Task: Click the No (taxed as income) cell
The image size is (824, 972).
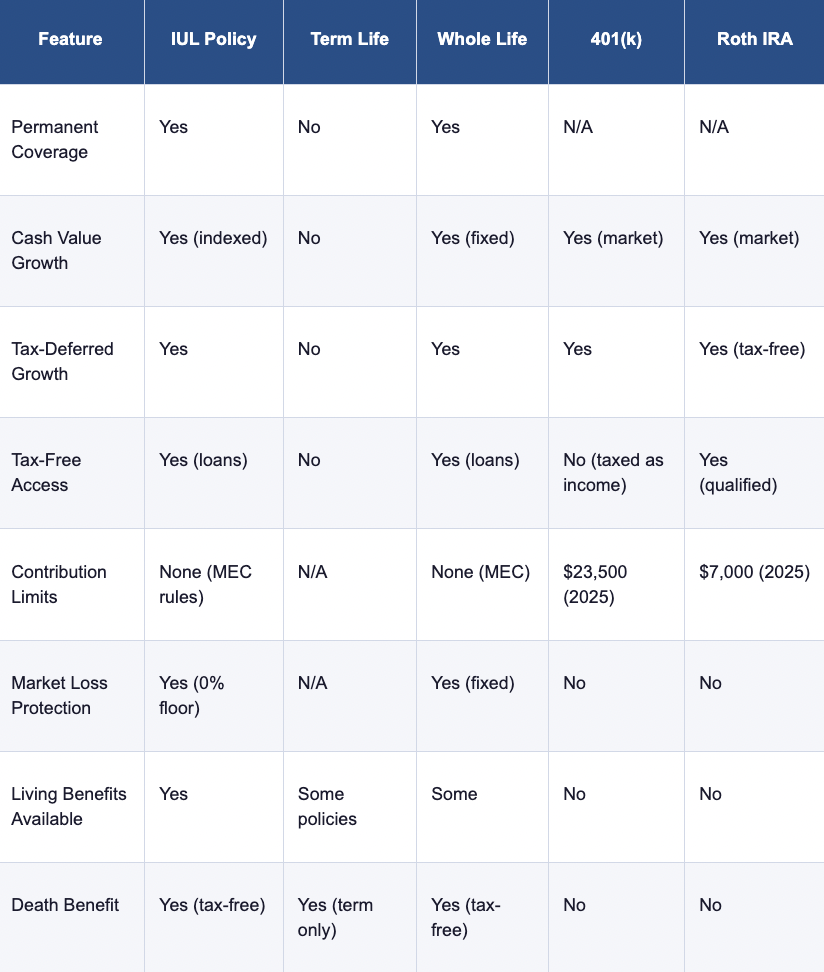Action: coord(613,473)
